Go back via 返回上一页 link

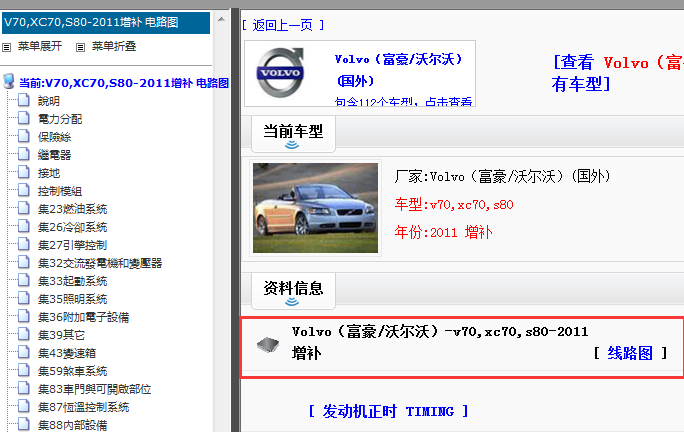(x=283, y=25)
